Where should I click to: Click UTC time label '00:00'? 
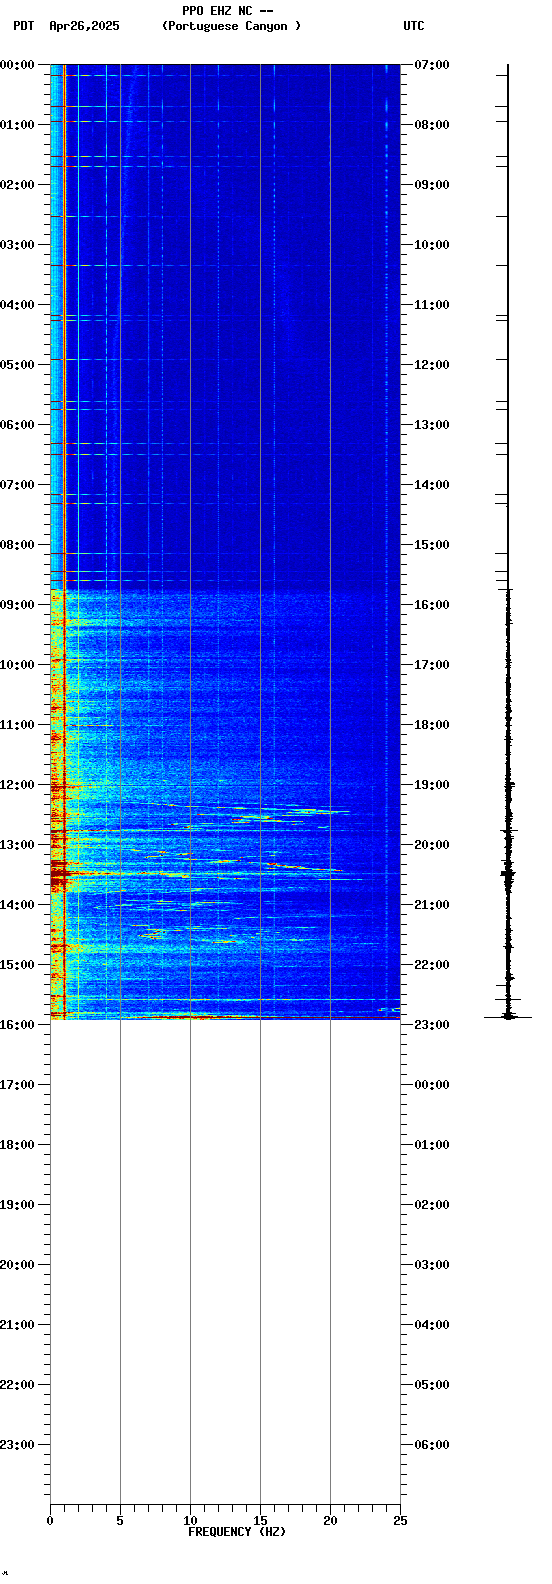pyautogui.click(x=432, y=1085)
